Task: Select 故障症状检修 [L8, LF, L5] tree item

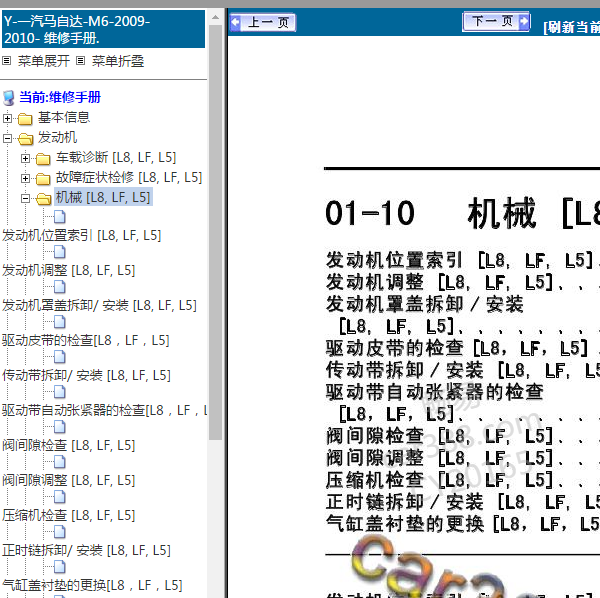Action: point(129,177)
